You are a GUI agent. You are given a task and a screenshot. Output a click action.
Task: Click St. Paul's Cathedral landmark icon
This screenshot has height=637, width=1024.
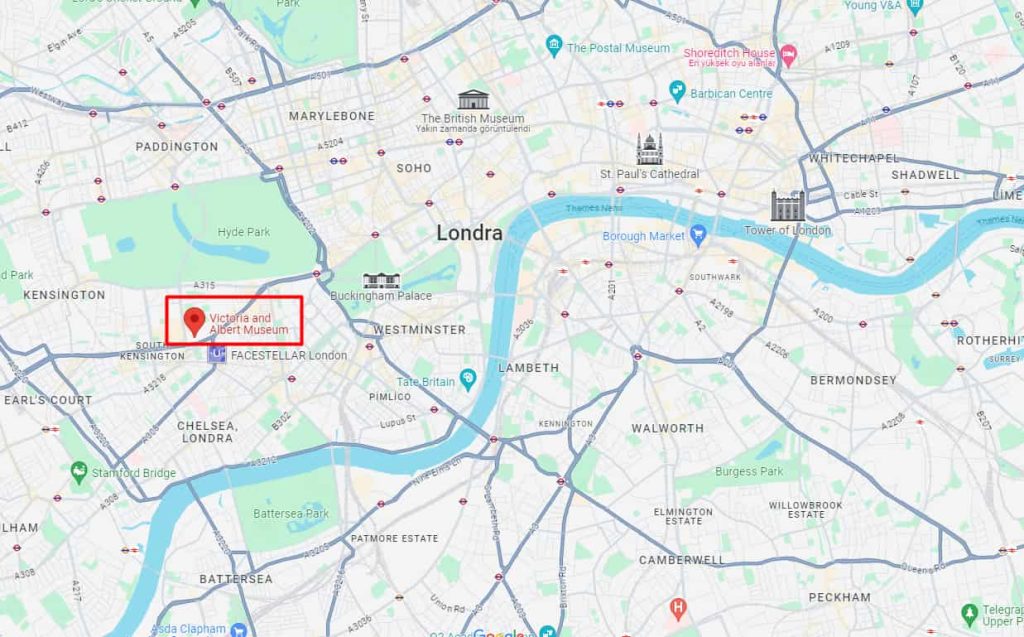click(x=650, y=149)
